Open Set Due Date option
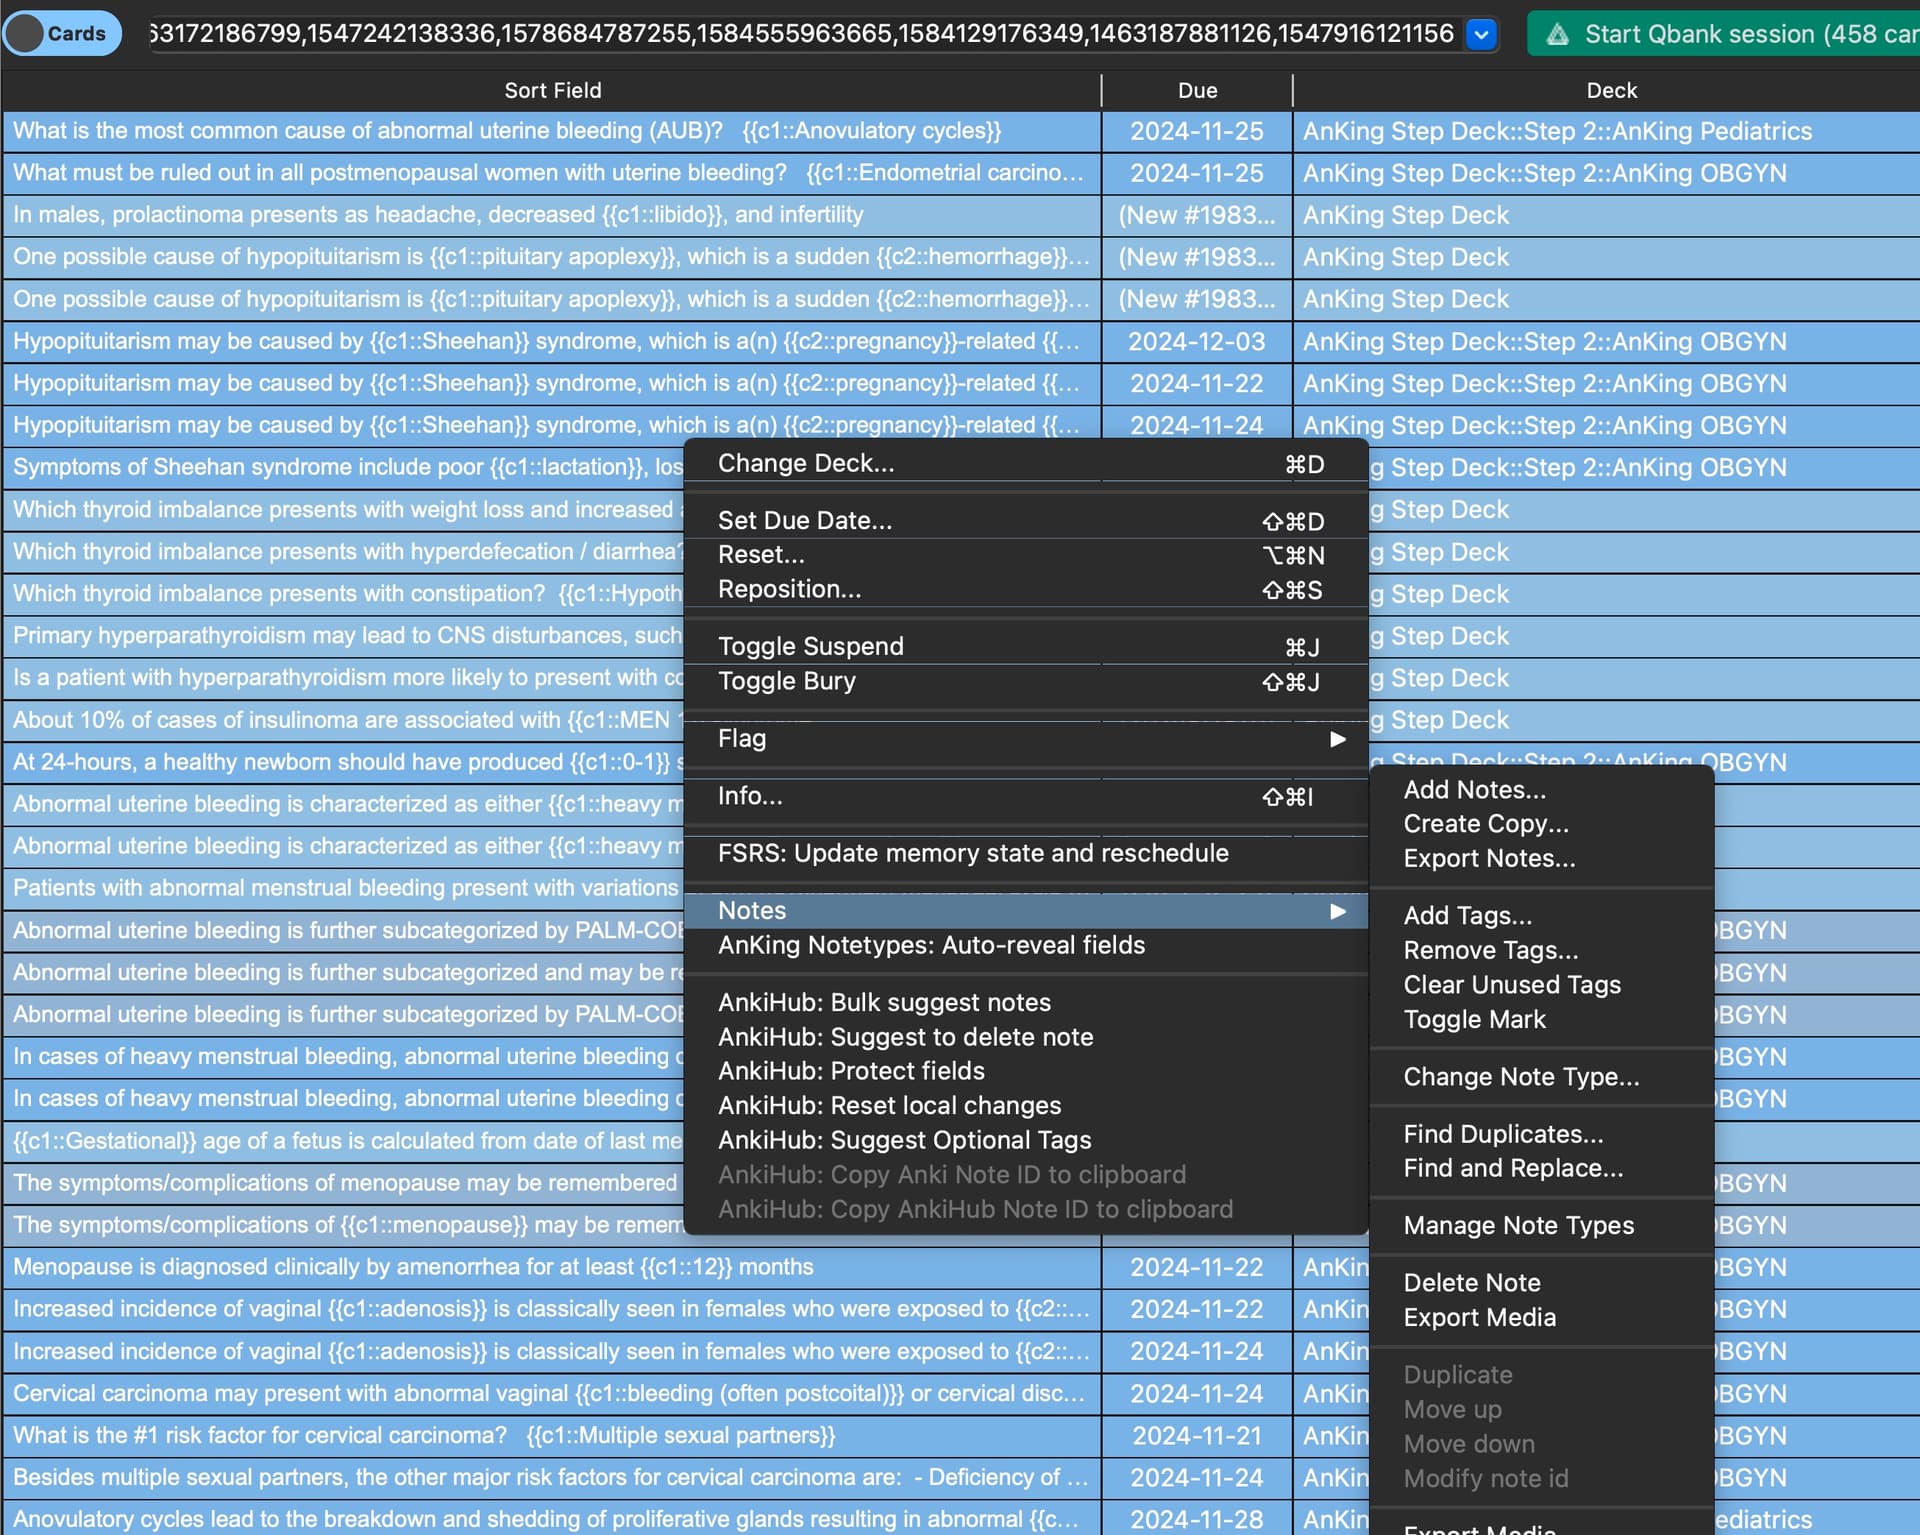 [804, 521]
